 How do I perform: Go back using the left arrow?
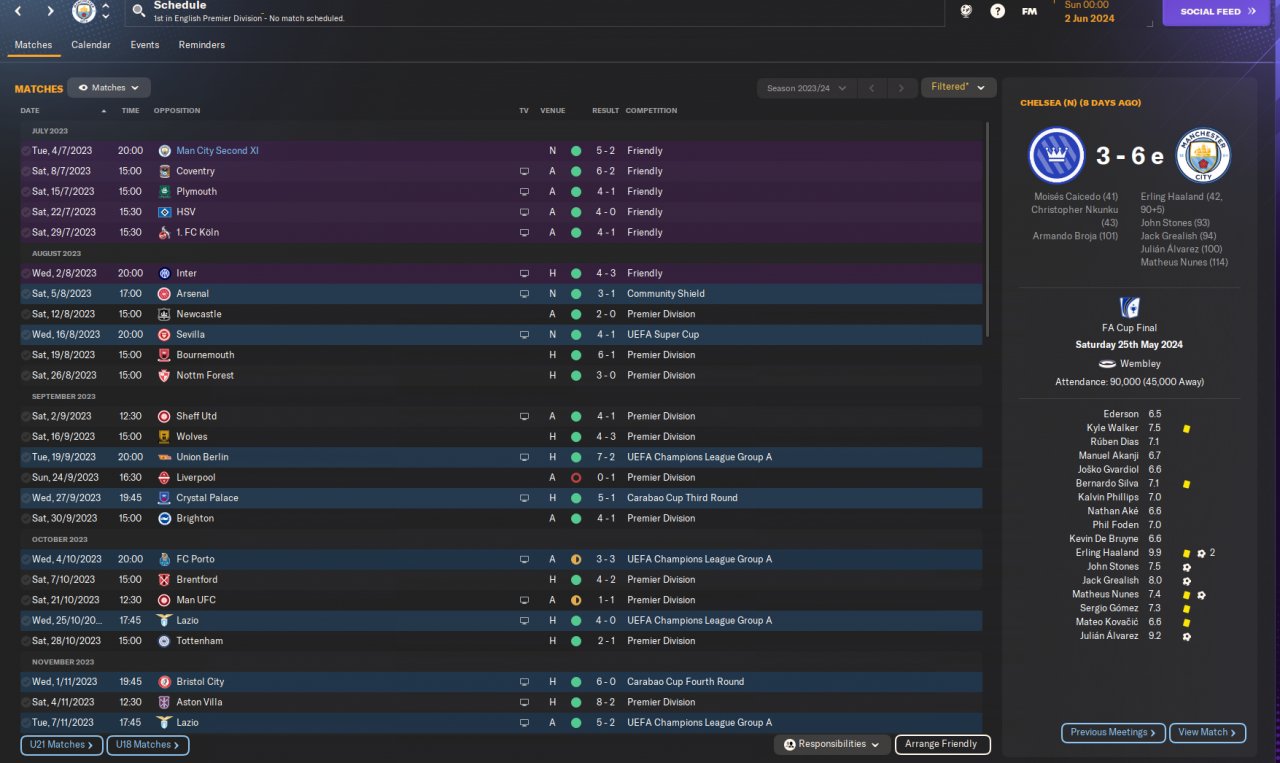tap(18, 11)
